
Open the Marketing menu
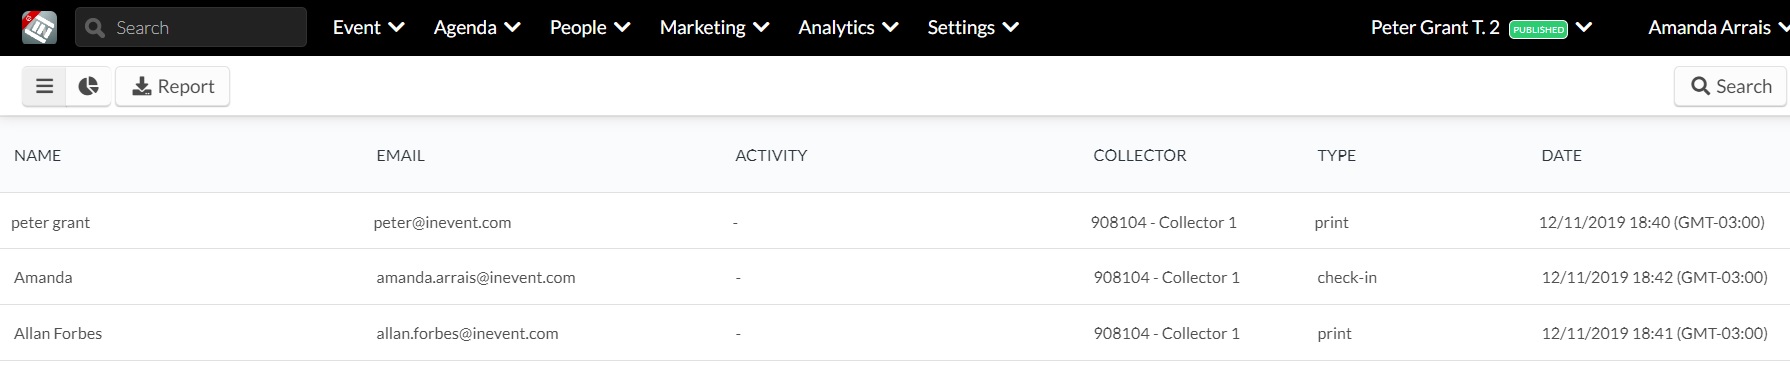714,27
